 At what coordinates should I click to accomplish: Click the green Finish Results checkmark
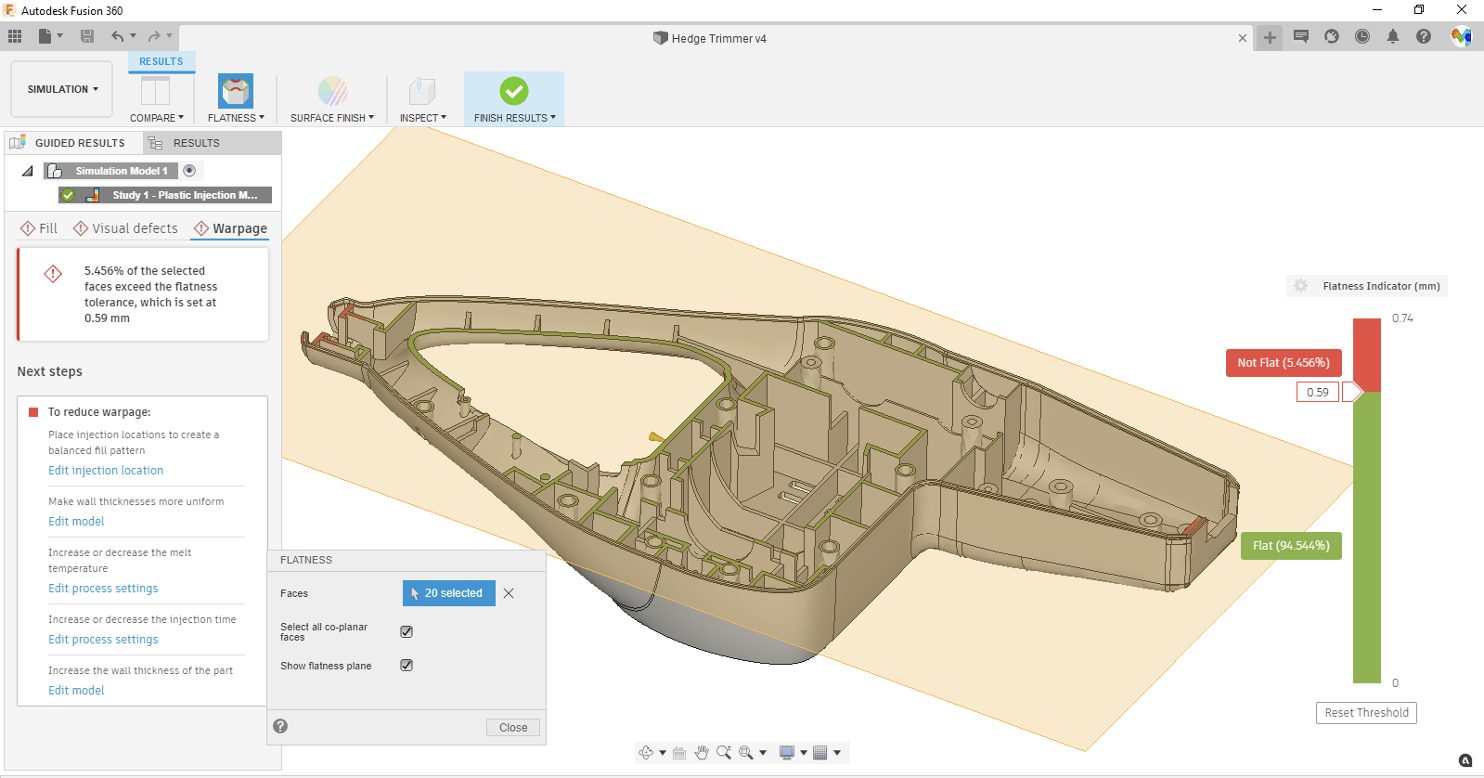tap(513, 92)
